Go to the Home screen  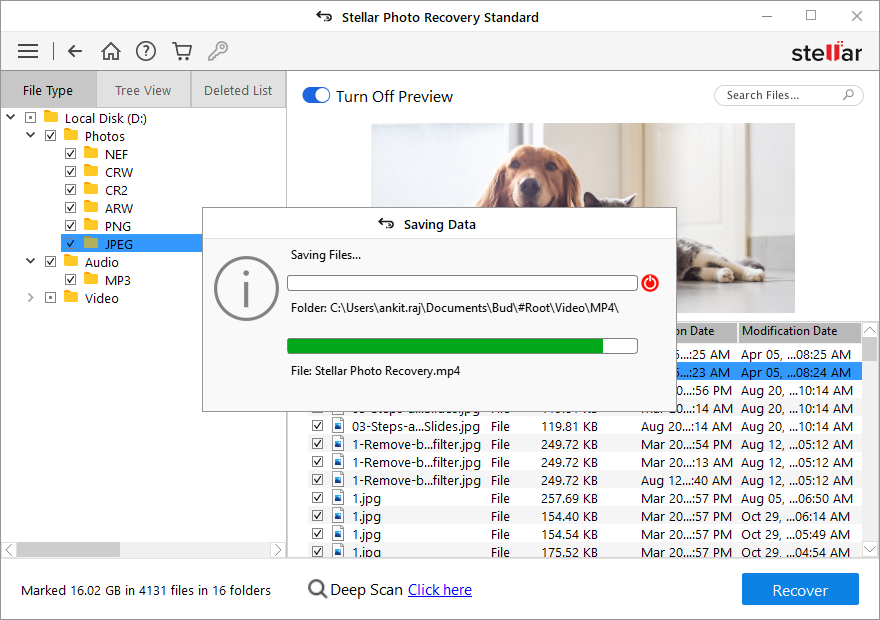pos(110,50)
